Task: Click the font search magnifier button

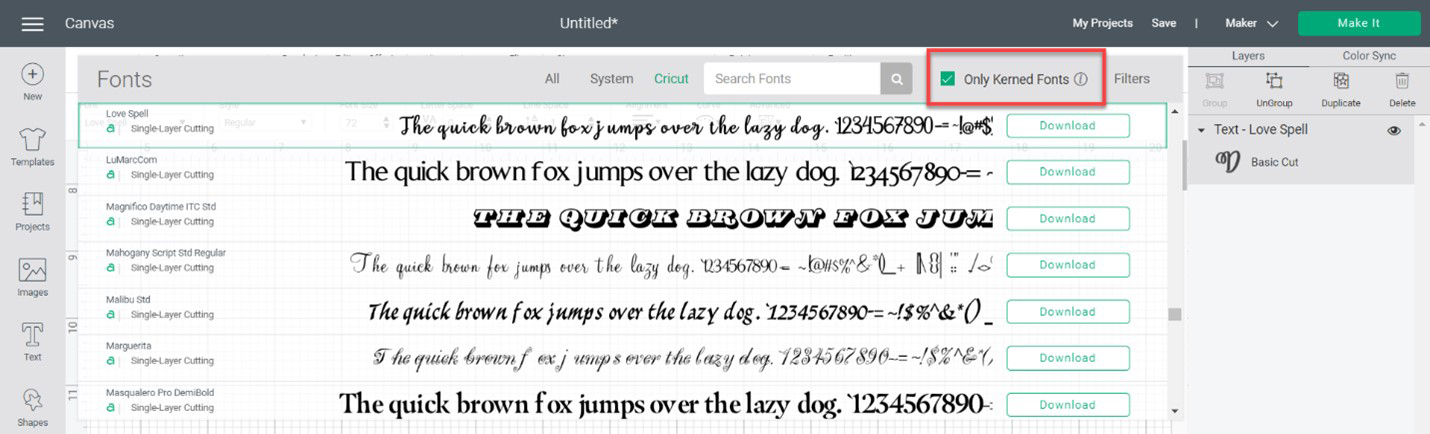Action: click(896, 79)
